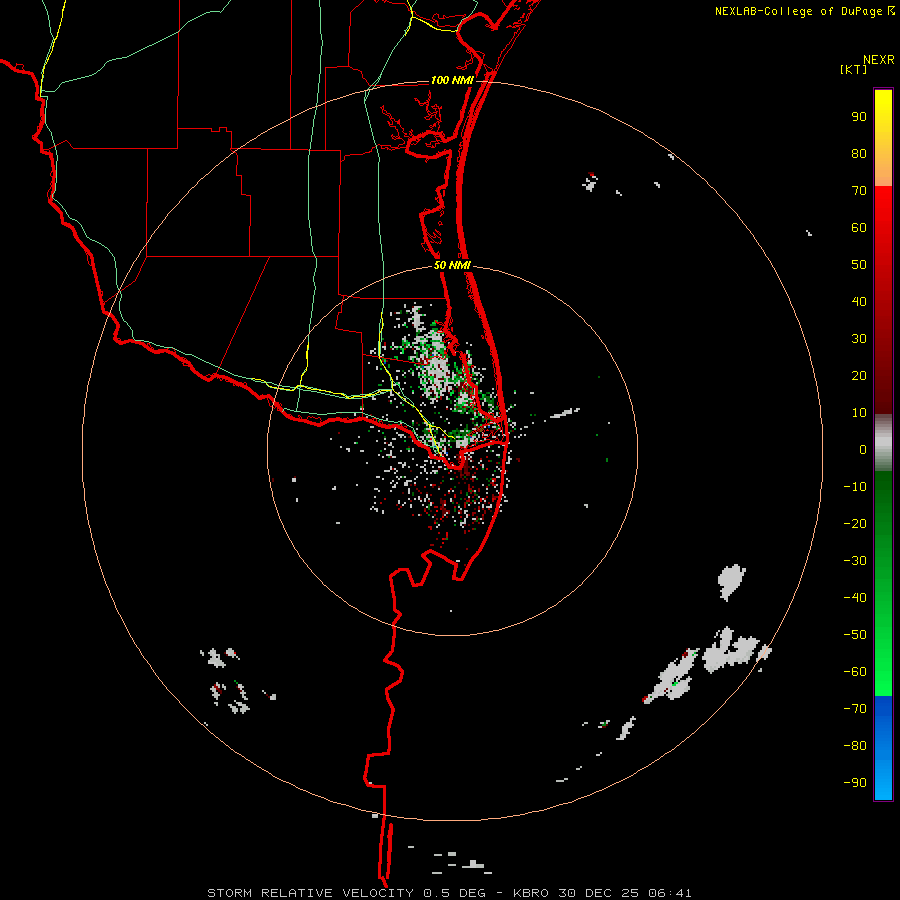Click the scale value -60

pyautogui.click(x=855, y=672)
